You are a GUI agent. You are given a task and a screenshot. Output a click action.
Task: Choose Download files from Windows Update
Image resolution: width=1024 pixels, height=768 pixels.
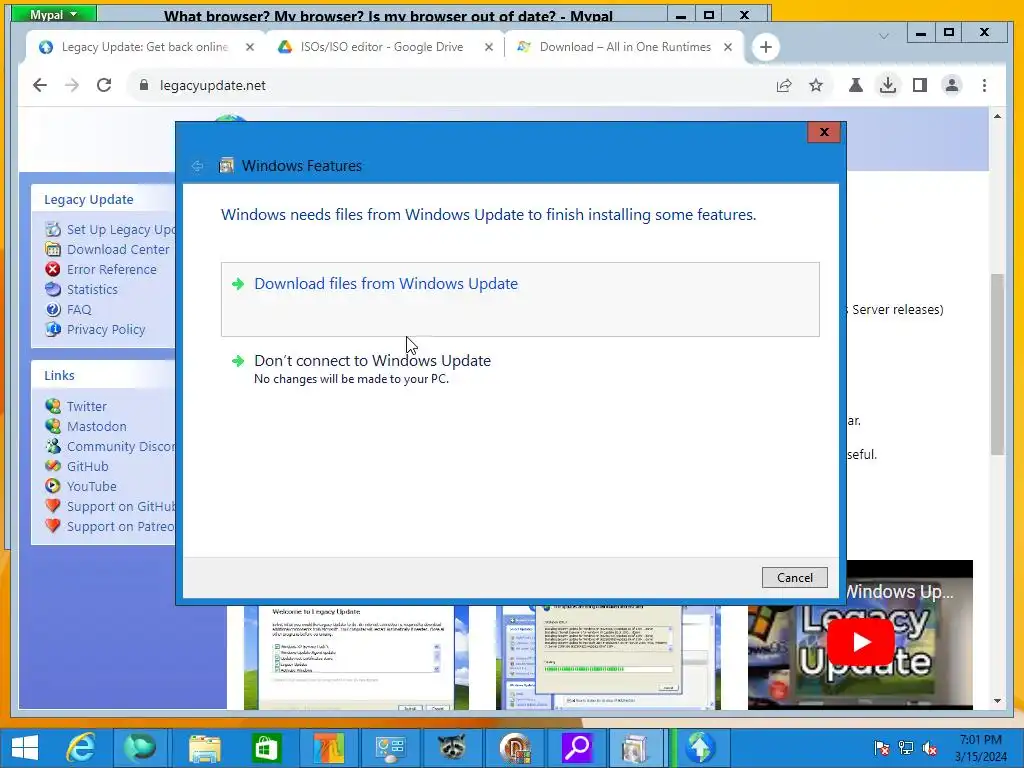pyautogui.click(x=520, y=299)
